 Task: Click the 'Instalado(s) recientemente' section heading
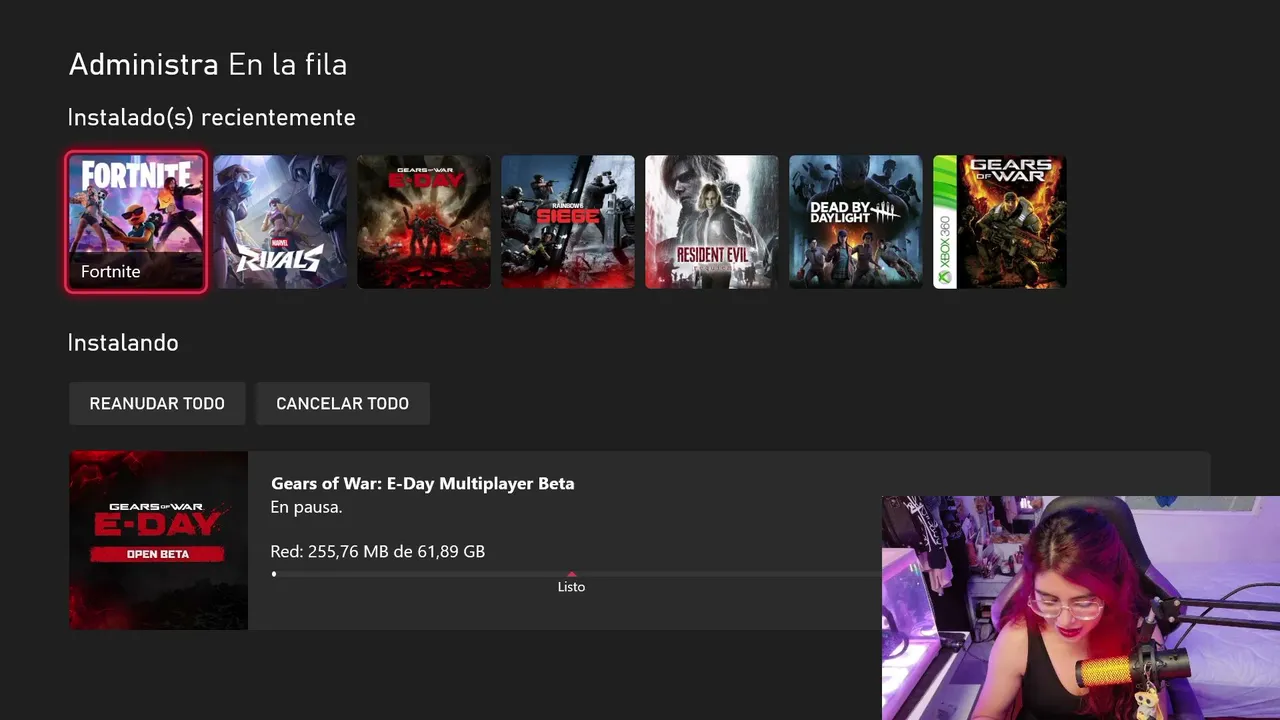click(x=212, y=118)
